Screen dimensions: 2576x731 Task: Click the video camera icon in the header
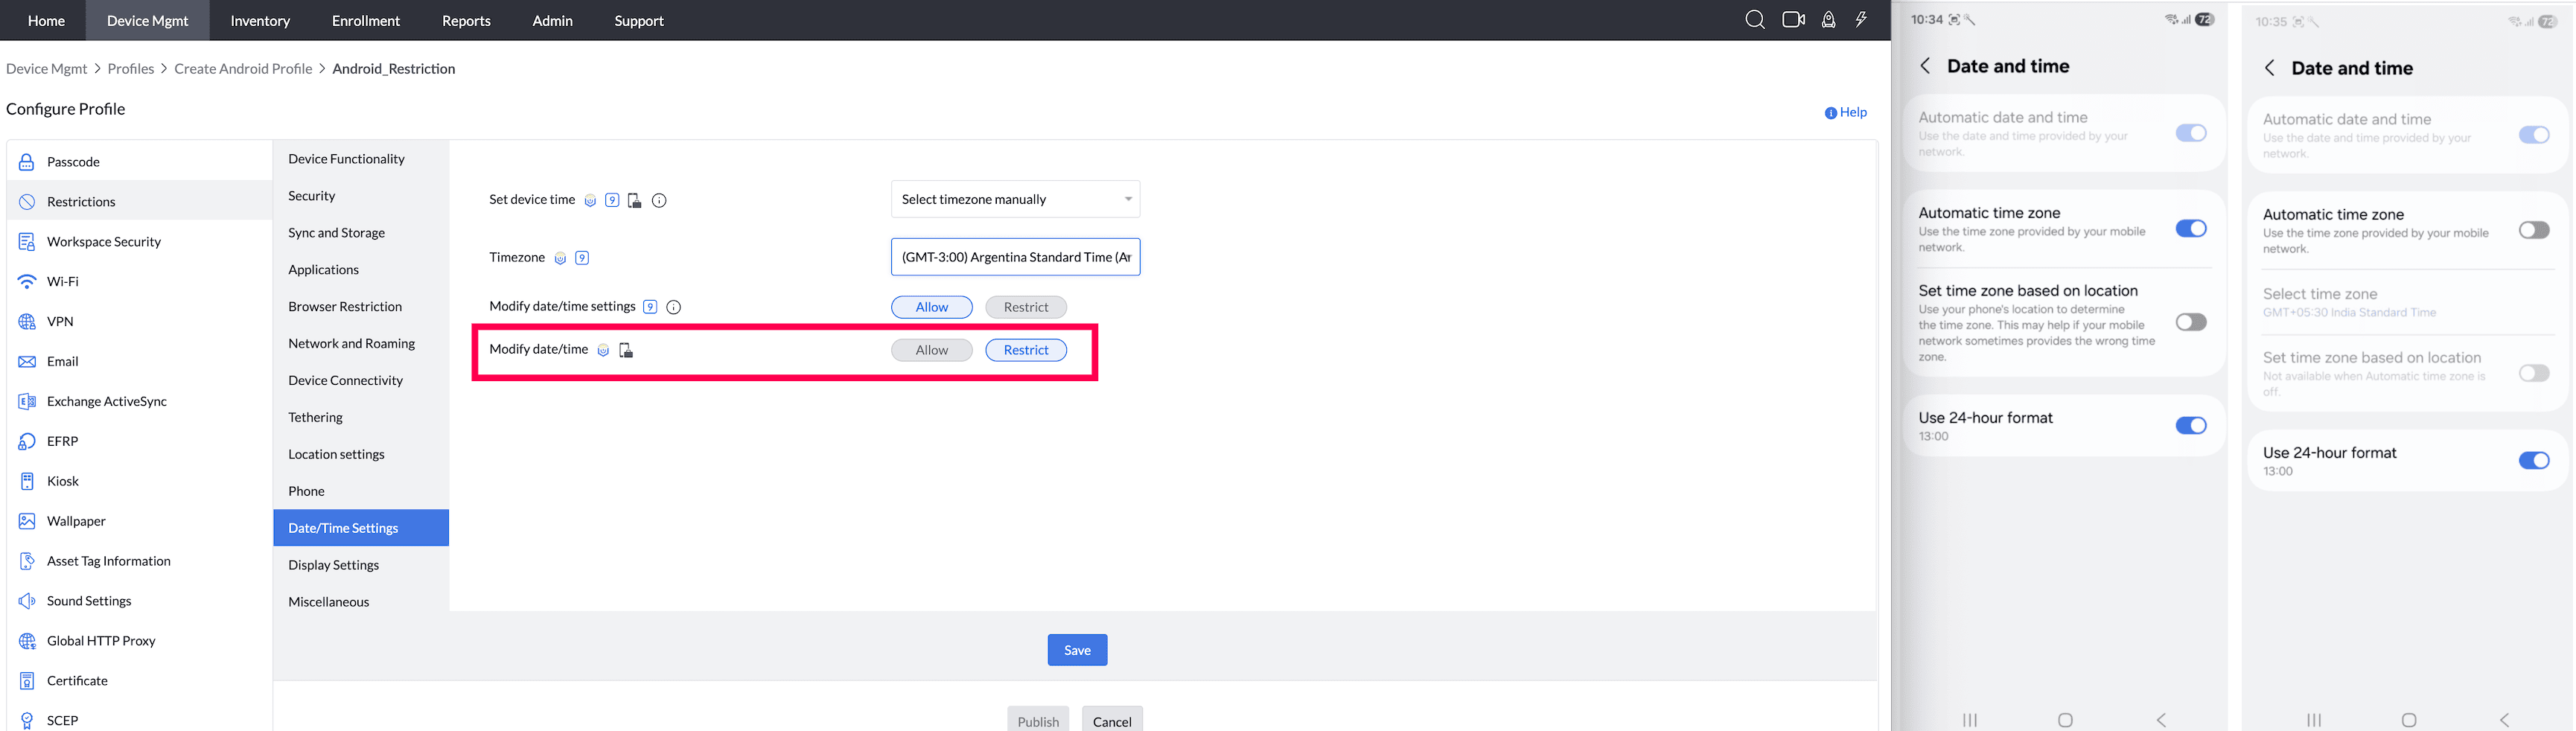point(1793,19)
